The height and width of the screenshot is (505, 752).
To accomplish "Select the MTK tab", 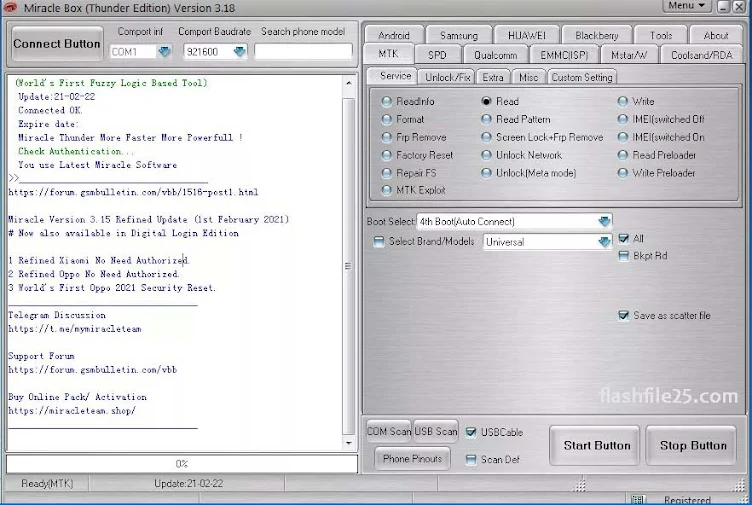I will [x=388, y=54].
